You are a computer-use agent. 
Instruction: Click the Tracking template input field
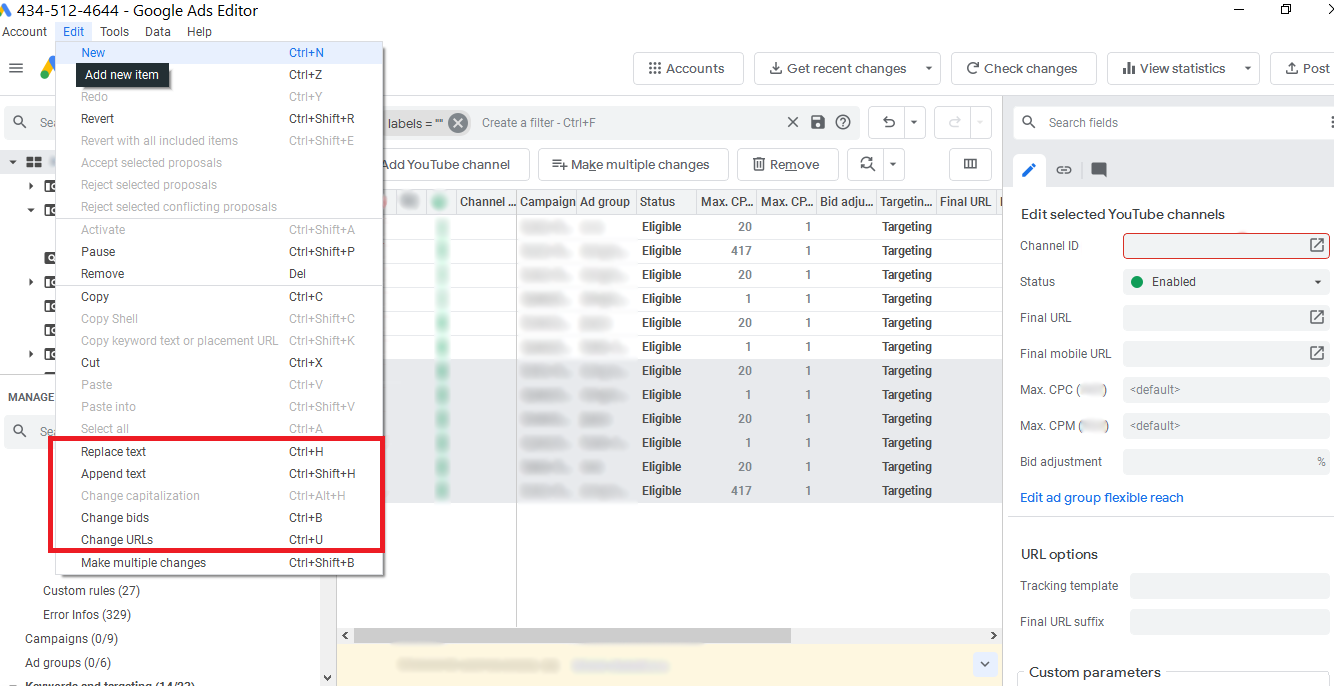[1229, 585]
